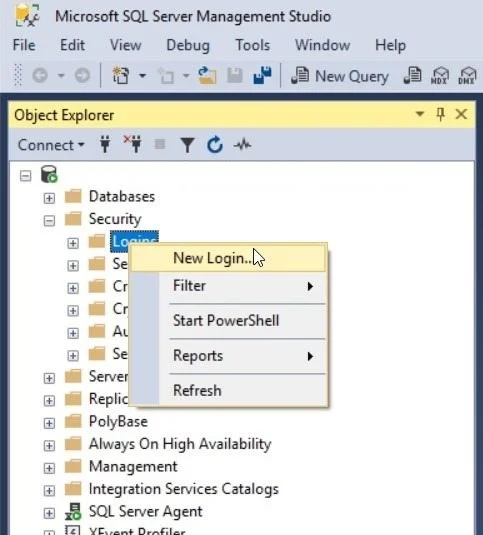Select the SQL Server Agent tree item
This screenshot has height=535, width=483.
[x=146, y=512]
